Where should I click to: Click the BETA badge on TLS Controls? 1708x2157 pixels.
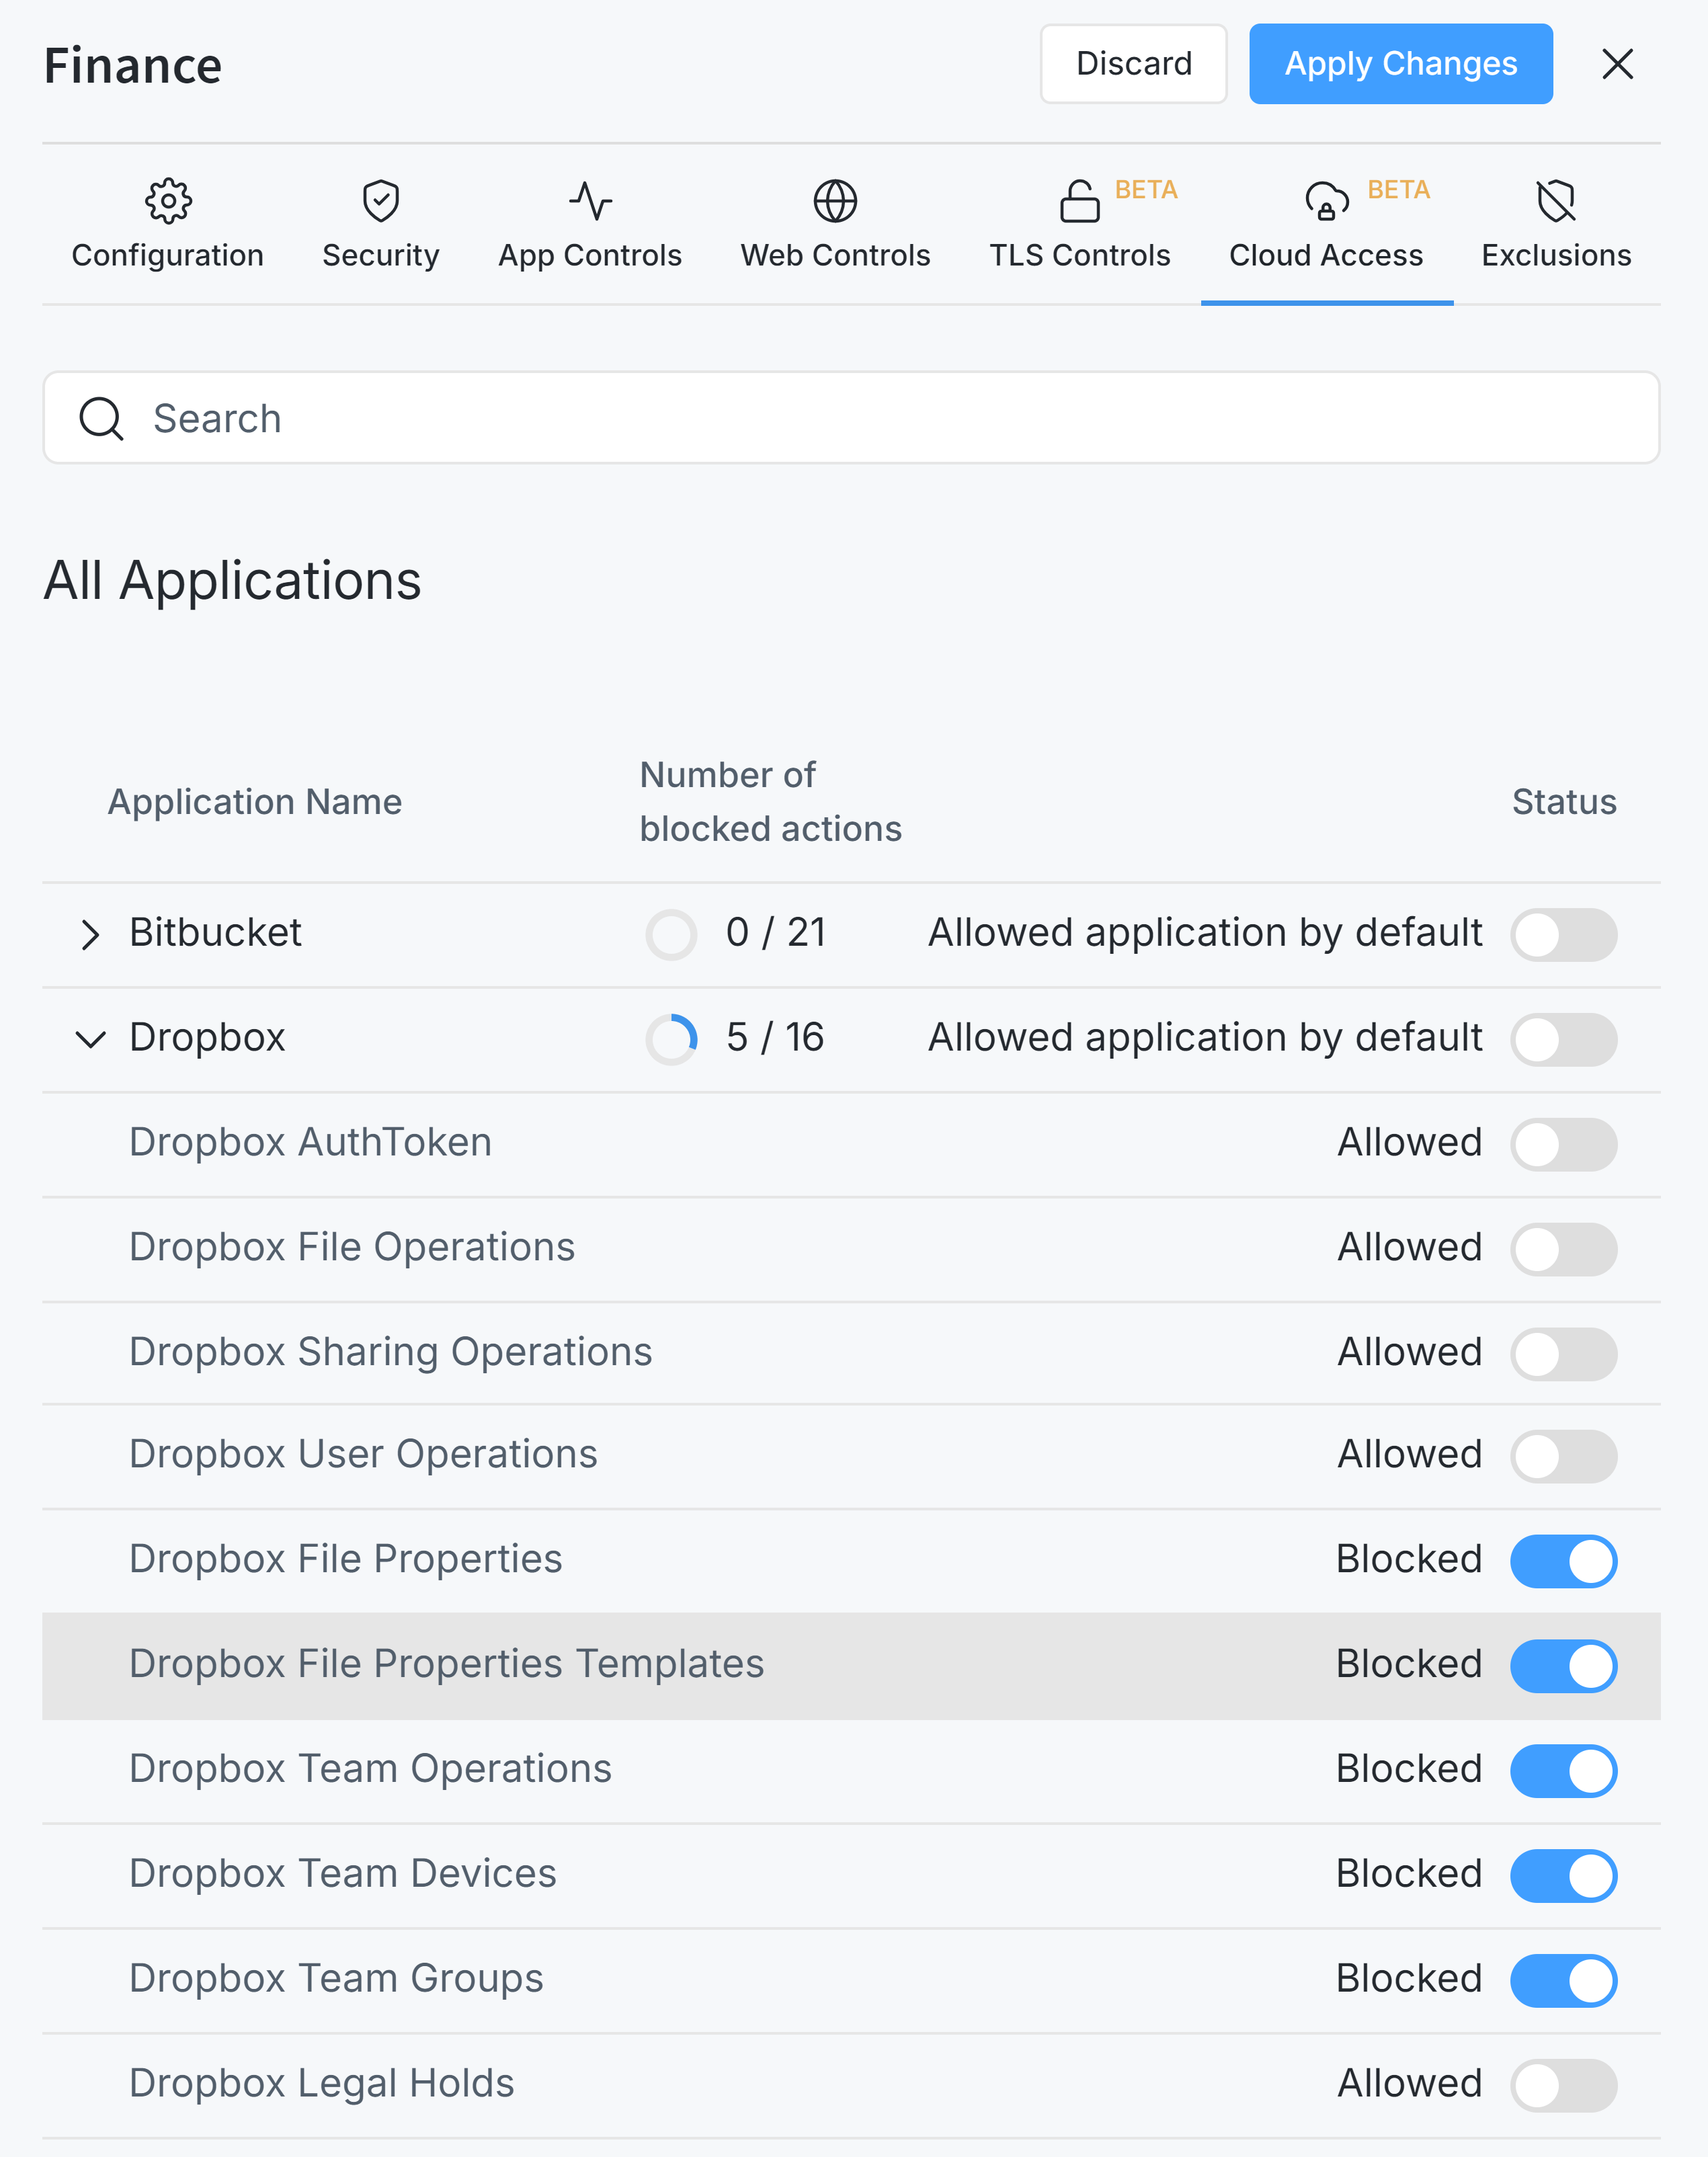click(x=1146, y=190)
